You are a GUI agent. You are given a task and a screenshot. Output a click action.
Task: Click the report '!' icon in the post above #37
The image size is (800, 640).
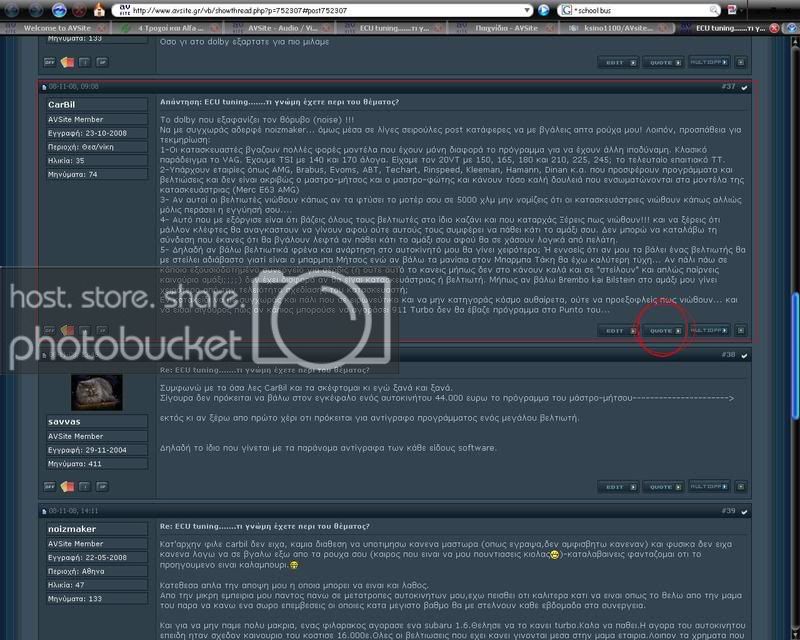tap(85, 62)
